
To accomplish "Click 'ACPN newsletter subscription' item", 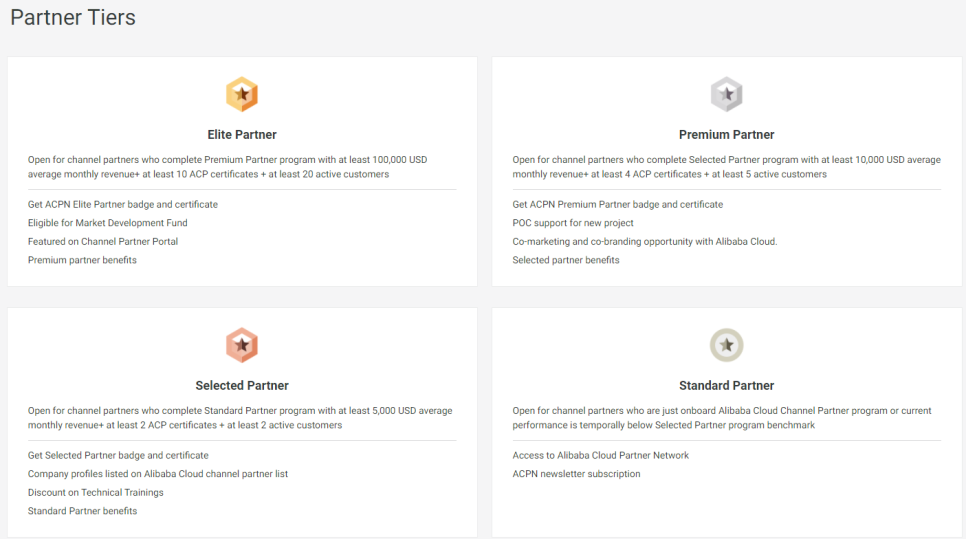I will (577, 474).
